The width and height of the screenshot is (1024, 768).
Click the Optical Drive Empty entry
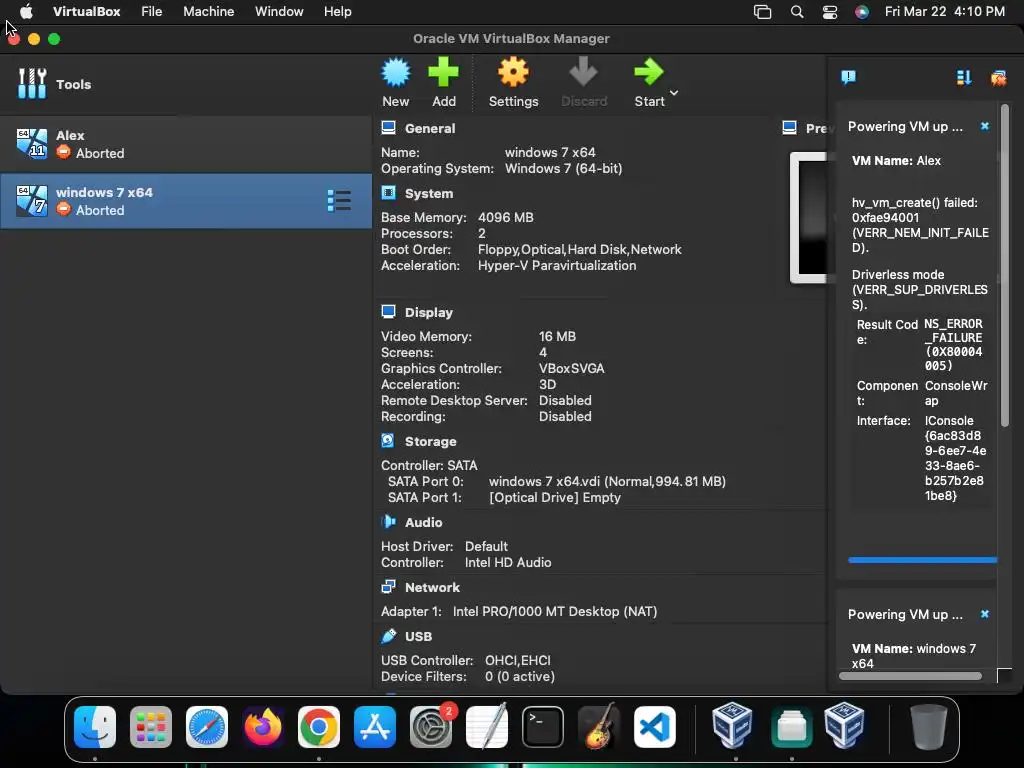click(554, 498)
